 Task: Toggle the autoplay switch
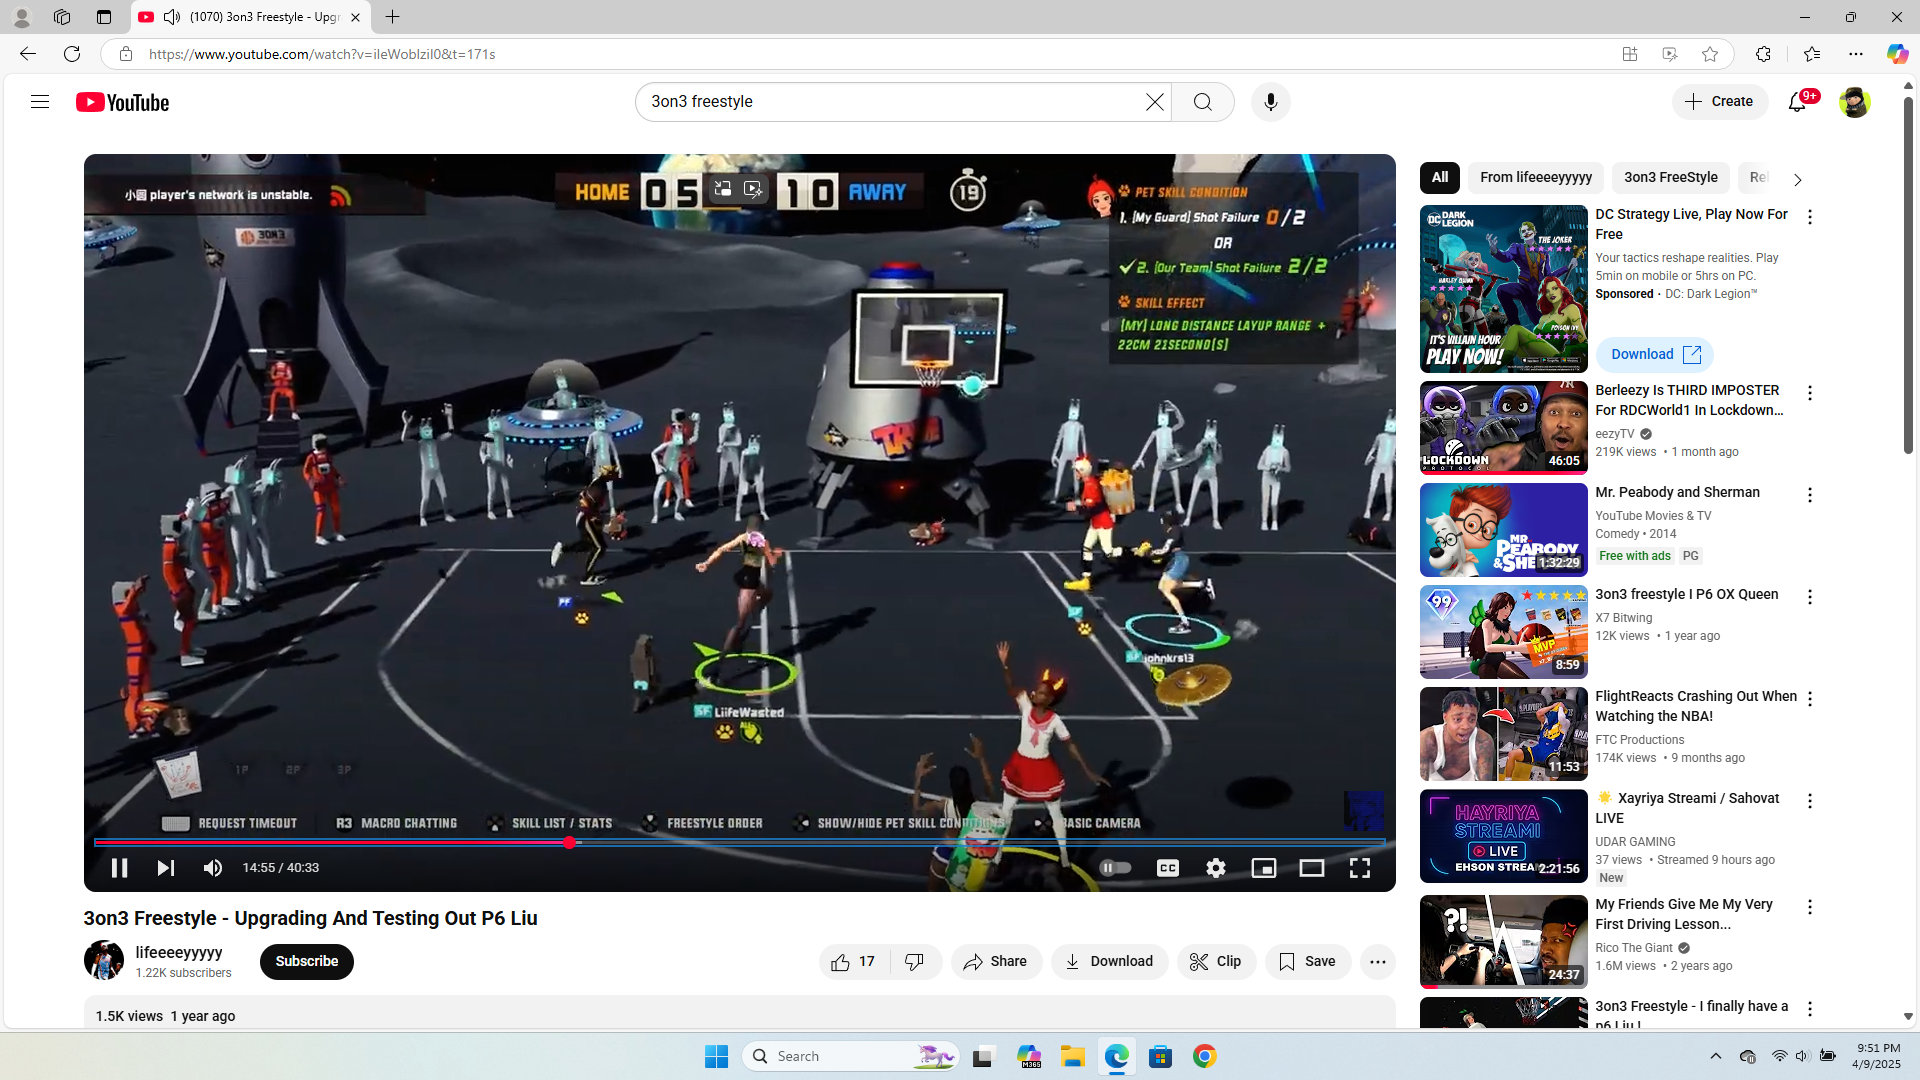point(1115,868)
